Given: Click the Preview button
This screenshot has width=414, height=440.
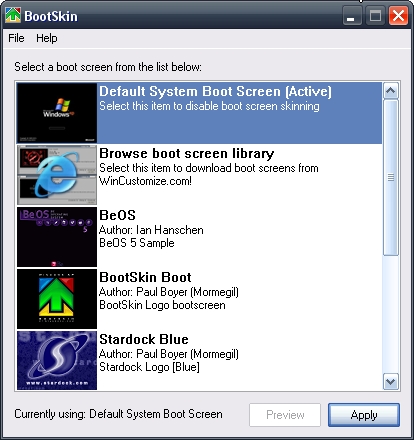Looking at the screenshot, I should tap(285, 415).
